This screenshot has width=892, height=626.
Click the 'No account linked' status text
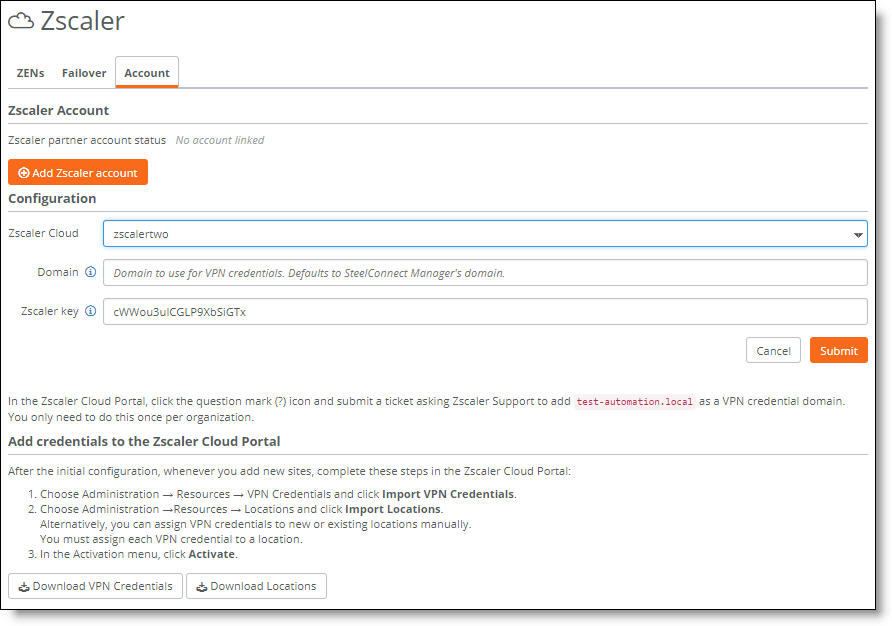220,140
